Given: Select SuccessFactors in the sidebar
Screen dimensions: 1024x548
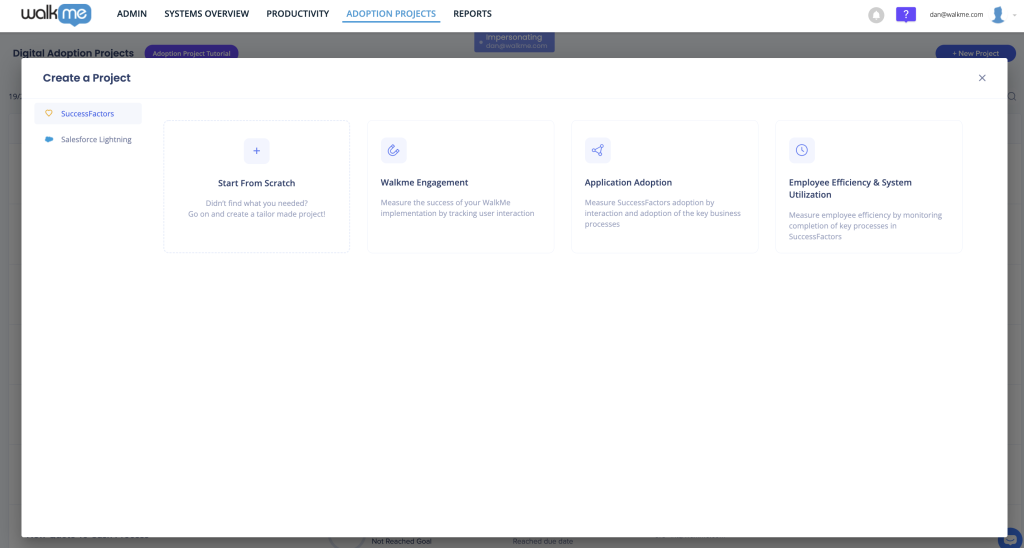Looking at the screenshot, I should tap(87, 113).
